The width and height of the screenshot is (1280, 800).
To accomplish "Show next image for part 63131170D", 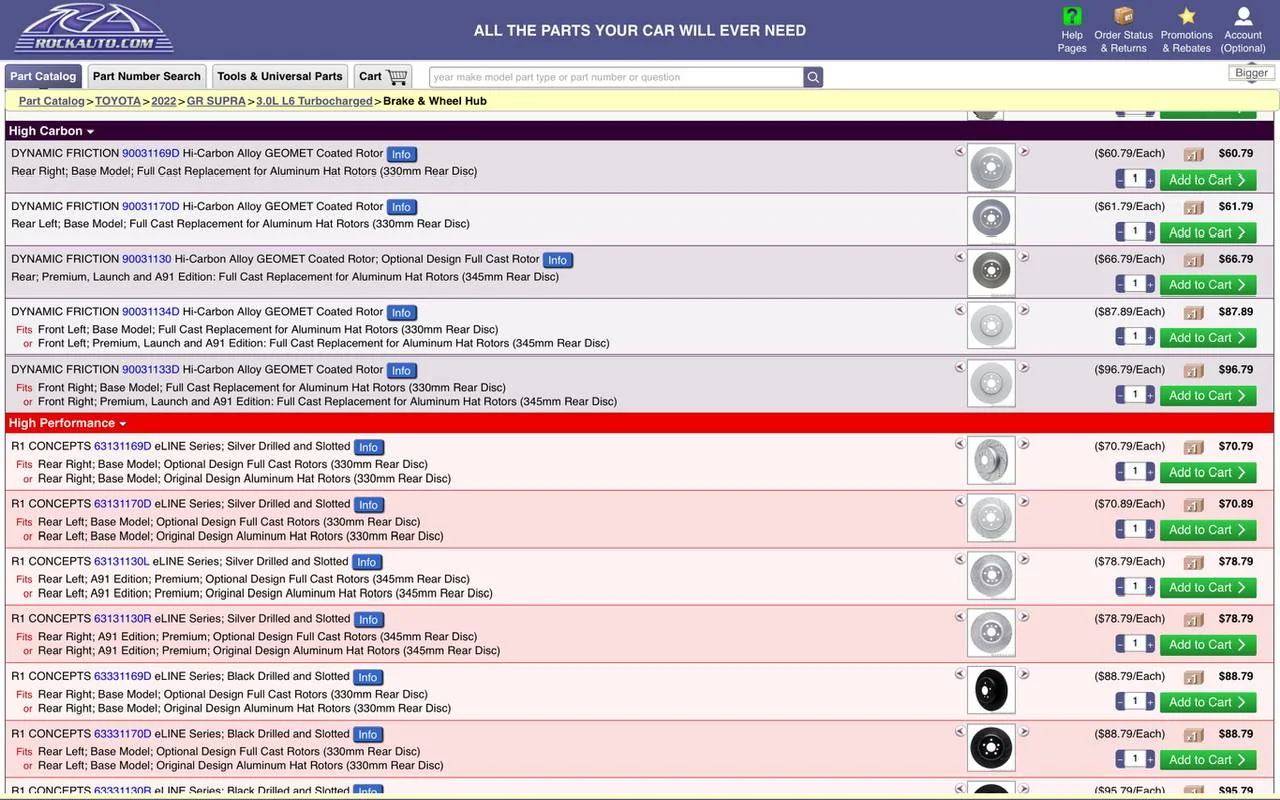I will tap(1024, 502).
